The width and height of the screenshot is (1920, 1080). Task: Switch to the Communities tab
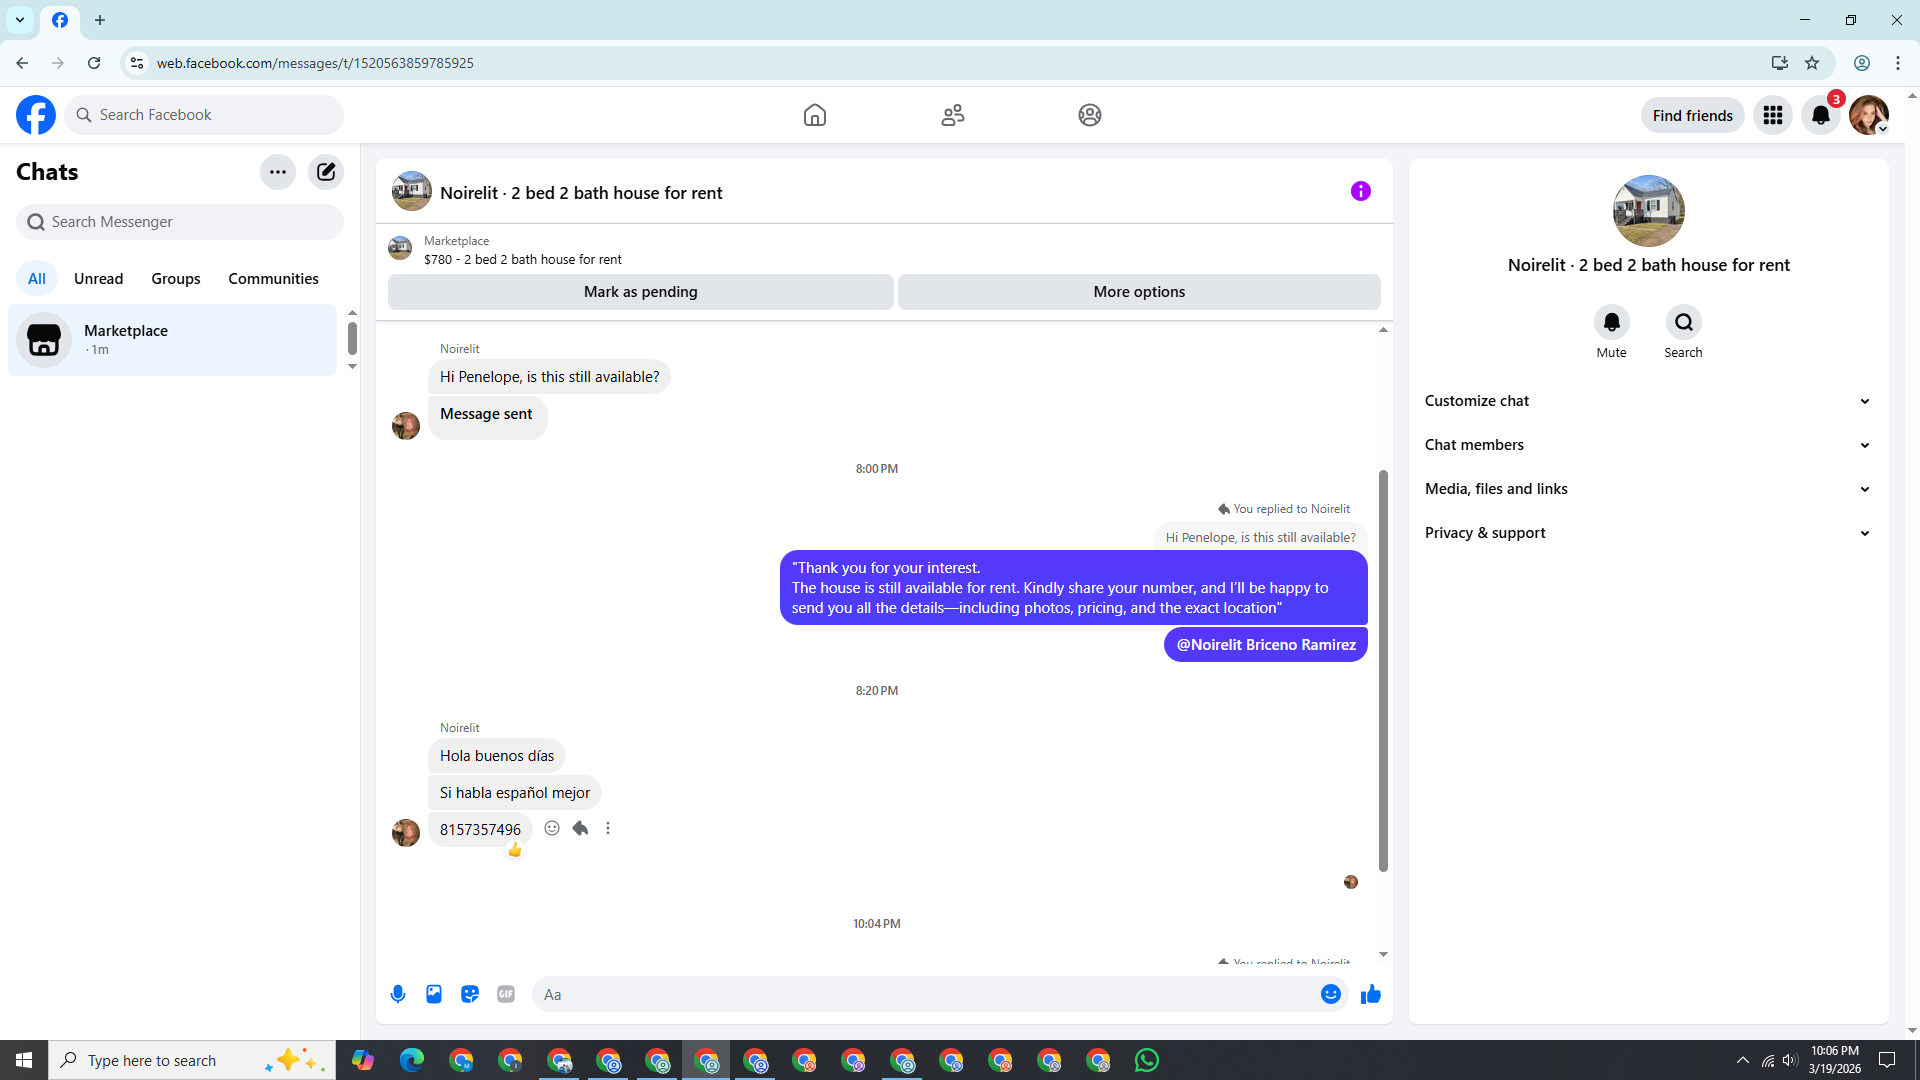pyautogui.click(x=273, y=279)
